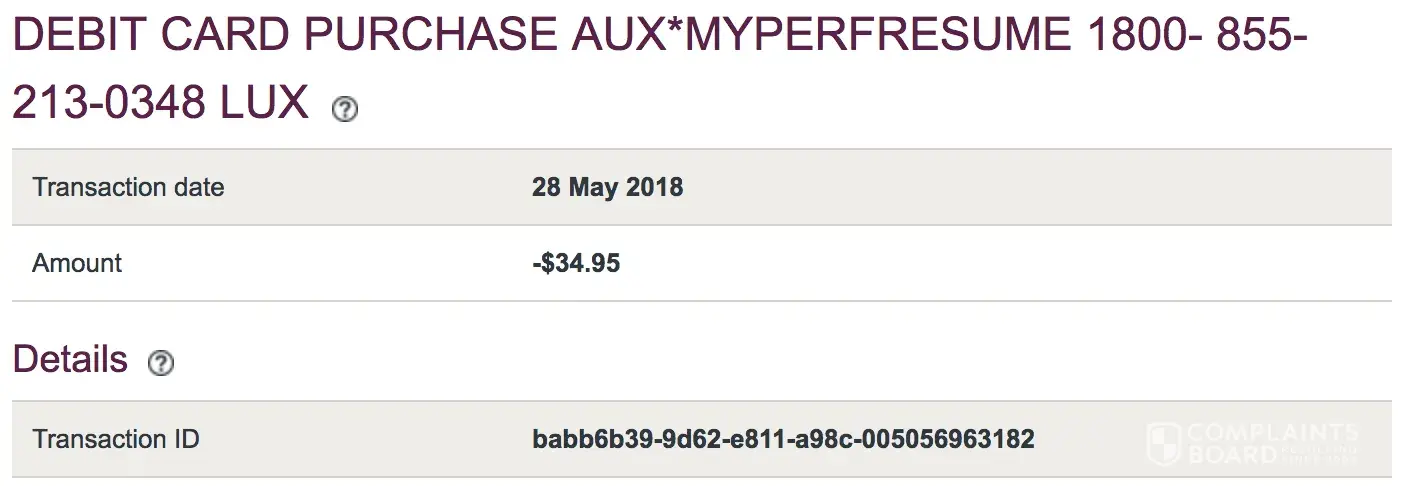Click the Complaints Board watermark text
This screenshot has width=1408, height=486.
click(x=1268, y=442)
